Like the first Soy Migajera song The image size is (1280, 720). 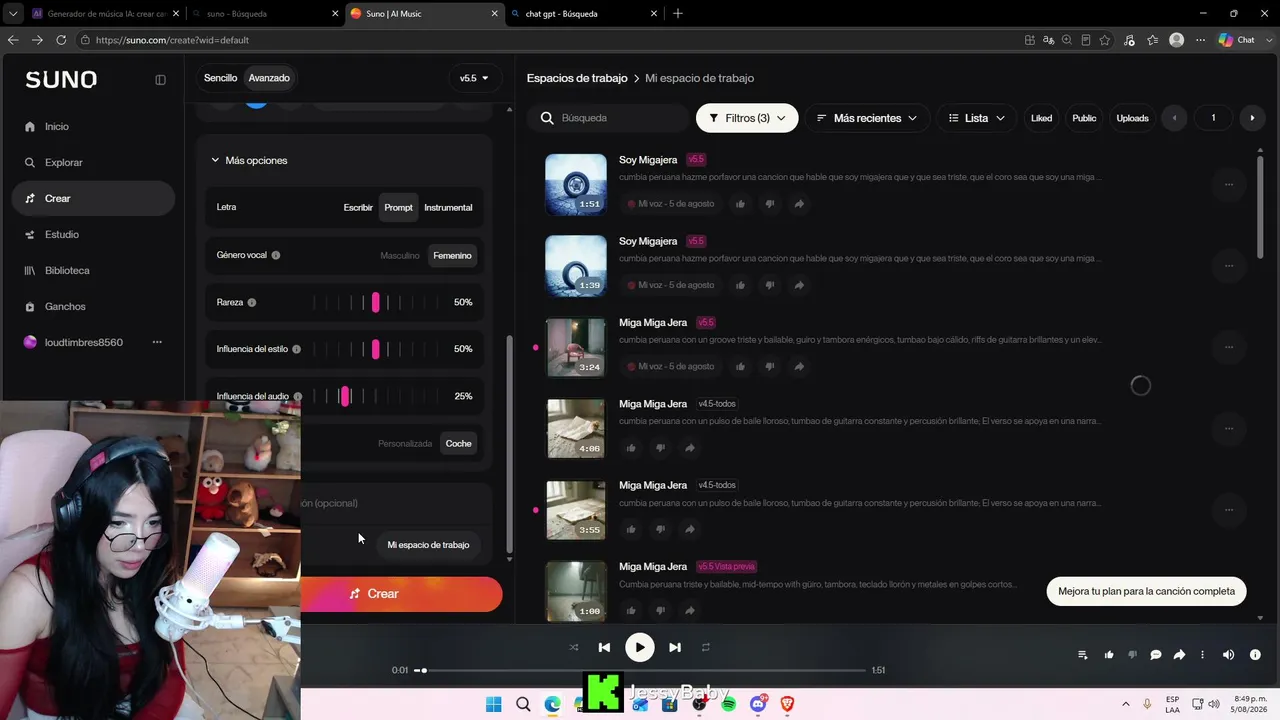coord(740,204)
